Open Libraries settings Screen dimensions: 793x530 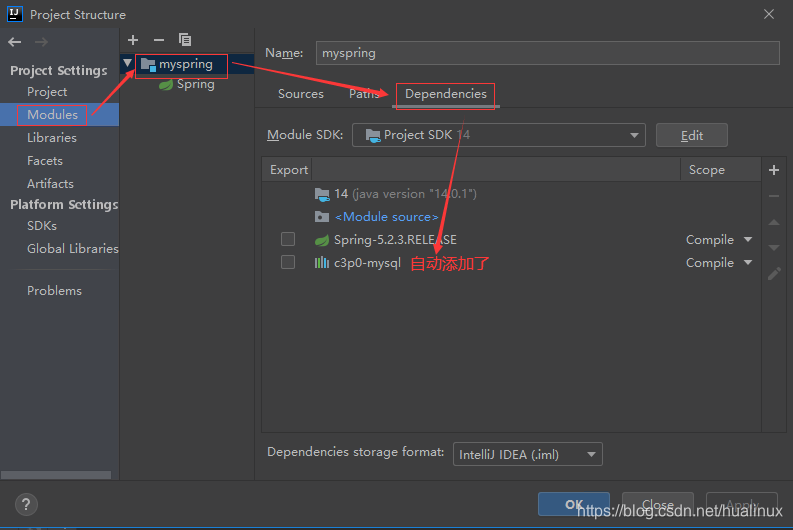pyautogui.click(x=52, y=138)
